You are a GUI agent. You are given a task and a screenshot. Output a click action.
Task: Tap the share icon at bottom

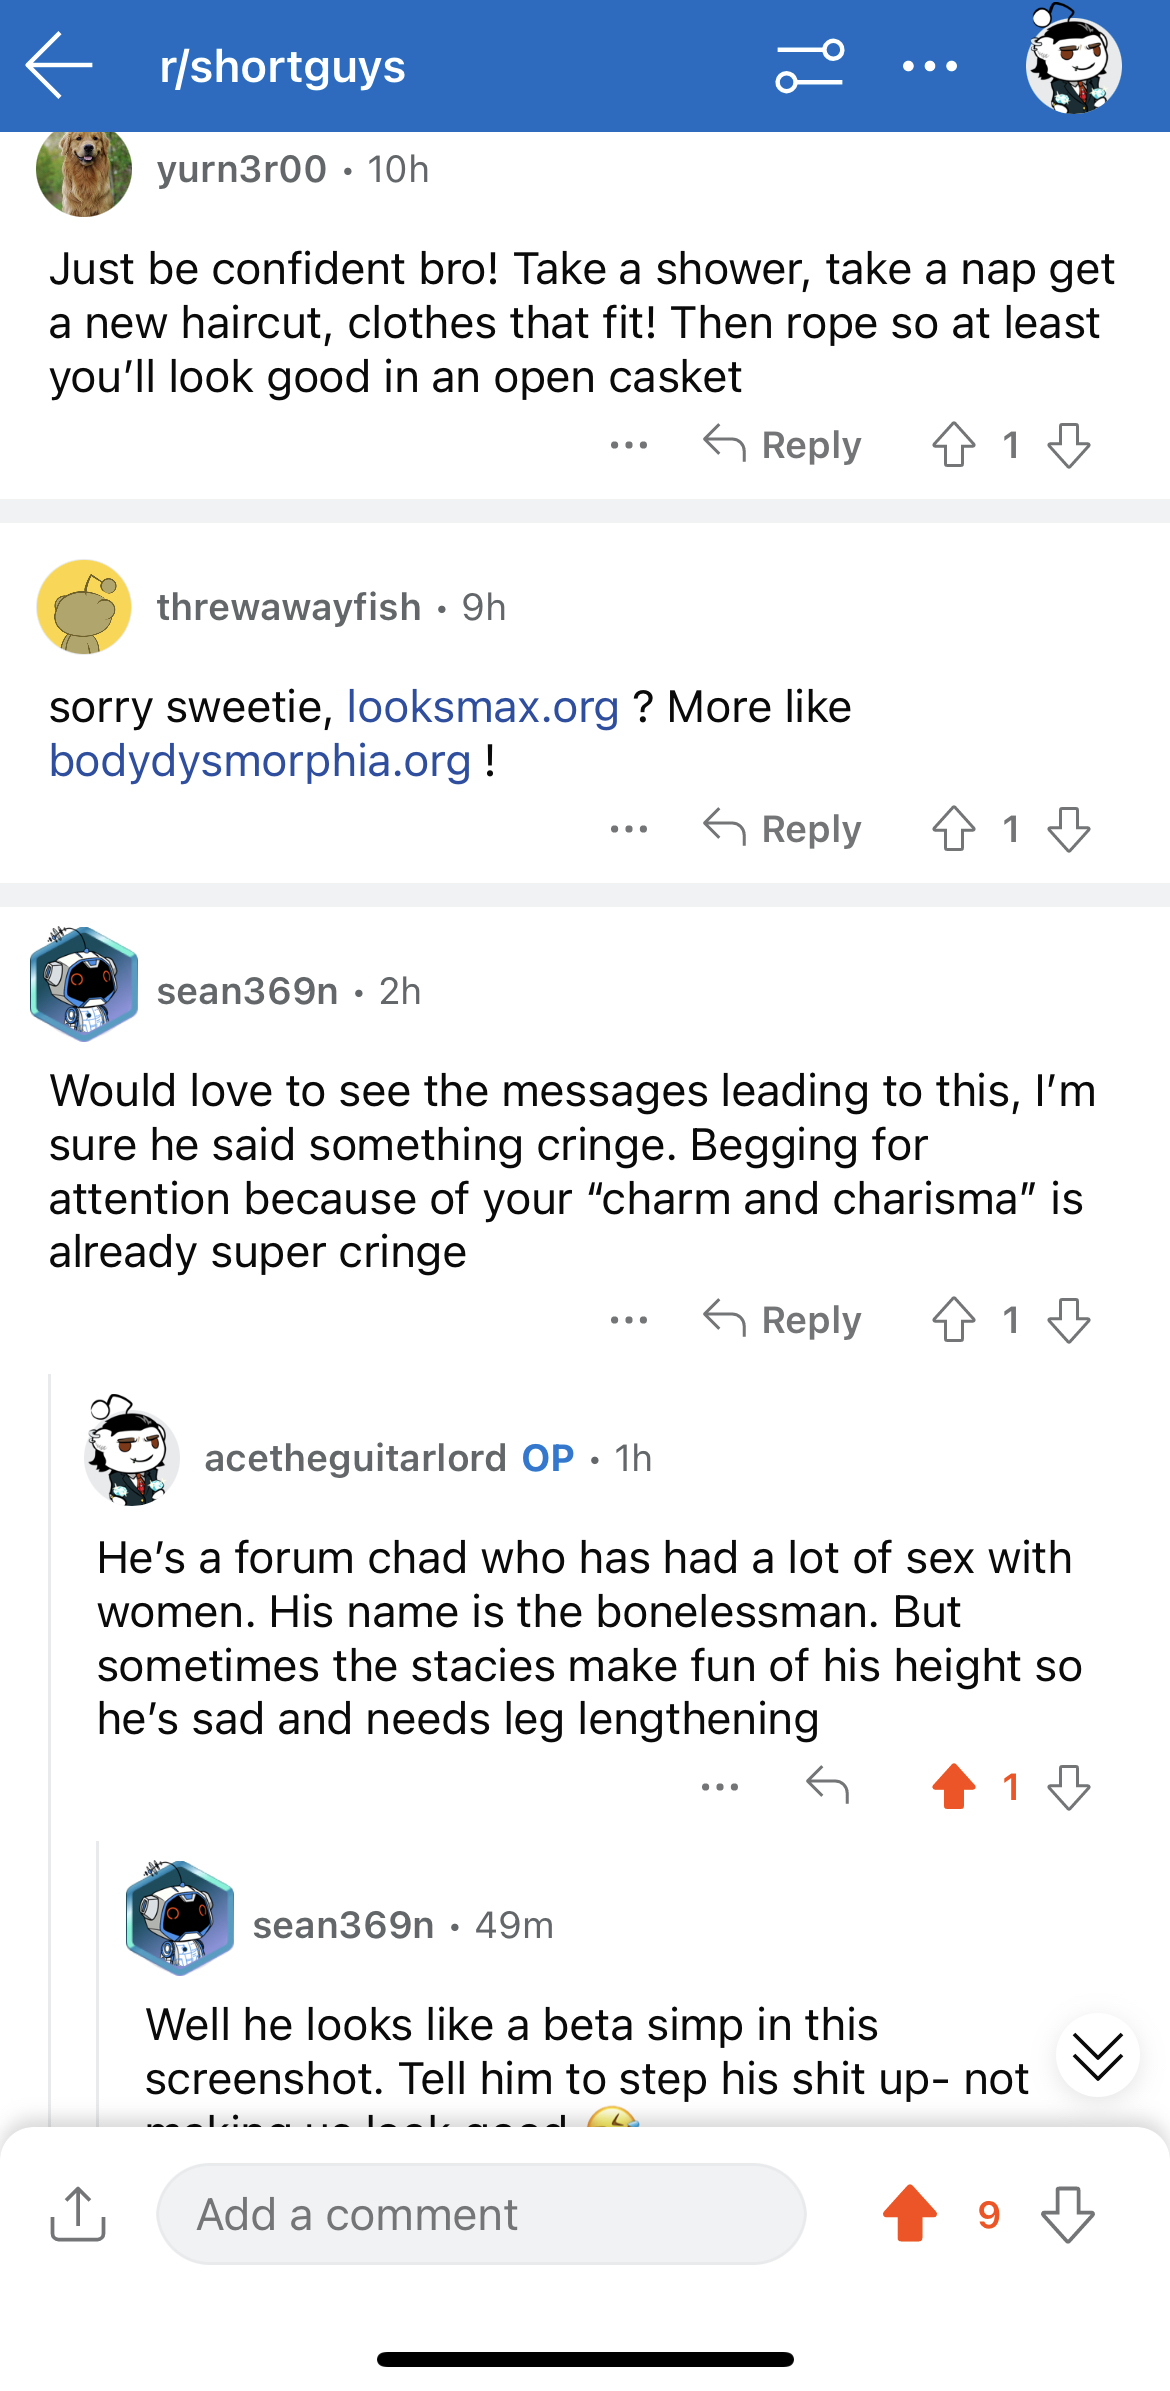[x=78, y=2215]
